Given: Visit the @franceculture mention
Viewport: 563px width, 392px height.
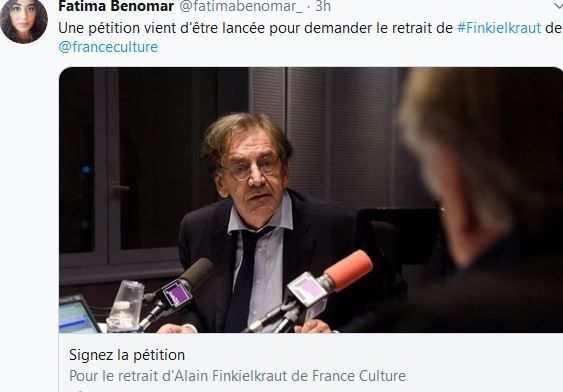Looking at the screenshot, I should click(108, 47).
